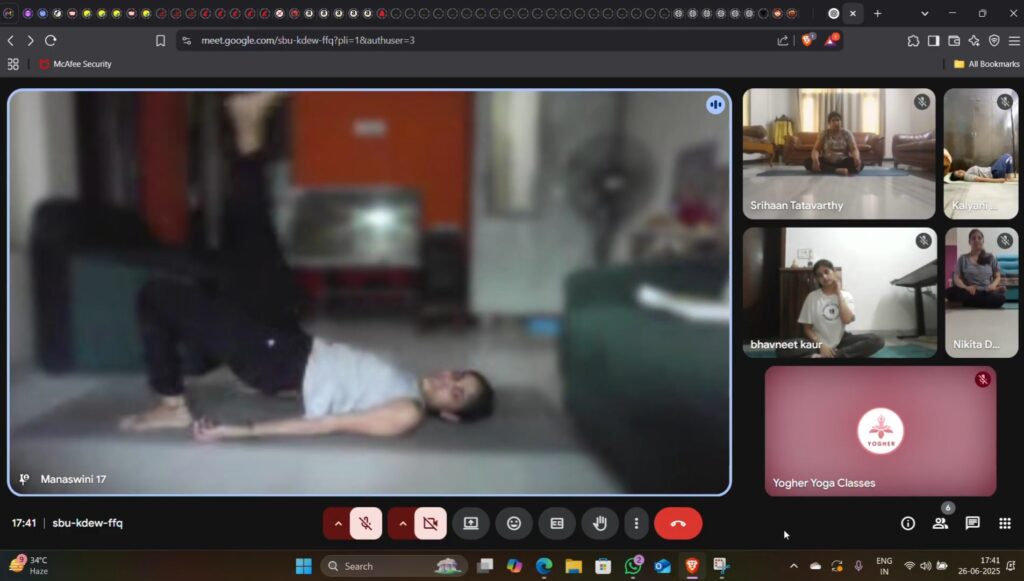This screenshot has height=581, width=1024.
Task: Open WhatsApp from the Windows taskbar
Action: click(632, 566)
